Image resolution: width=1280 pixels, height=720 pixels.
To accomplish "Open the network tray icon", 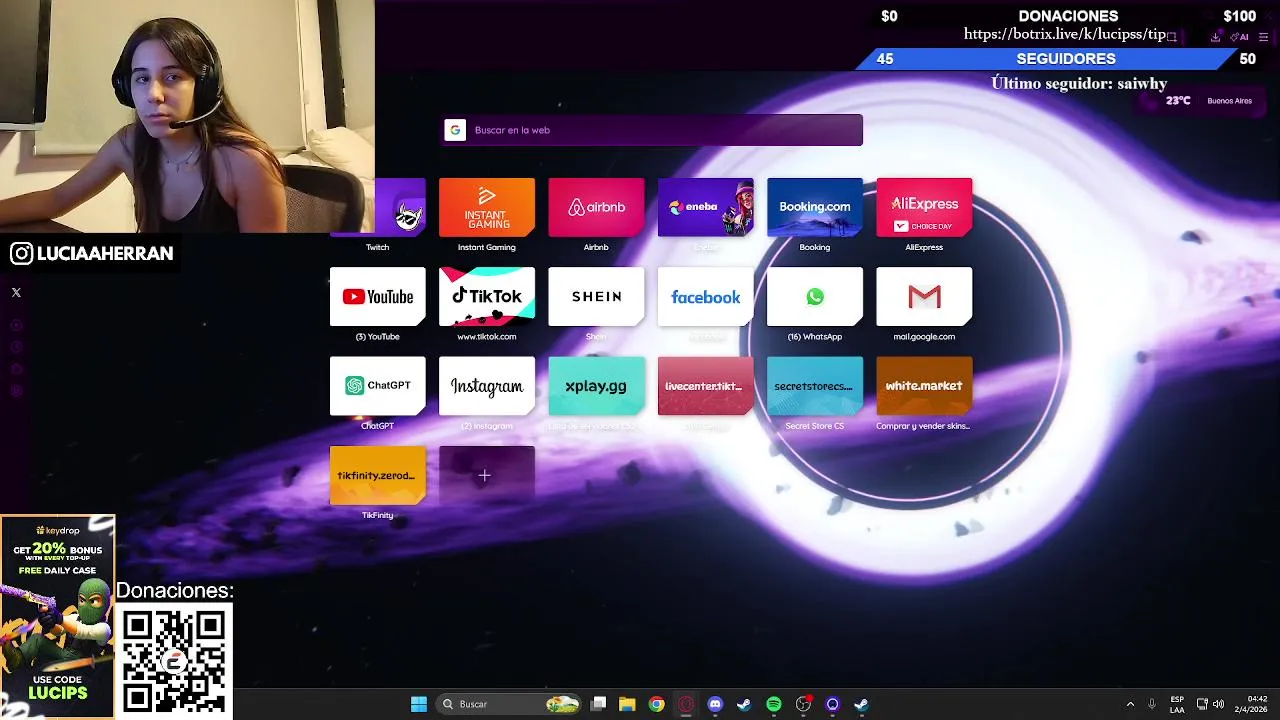I will click(1202, 704).
